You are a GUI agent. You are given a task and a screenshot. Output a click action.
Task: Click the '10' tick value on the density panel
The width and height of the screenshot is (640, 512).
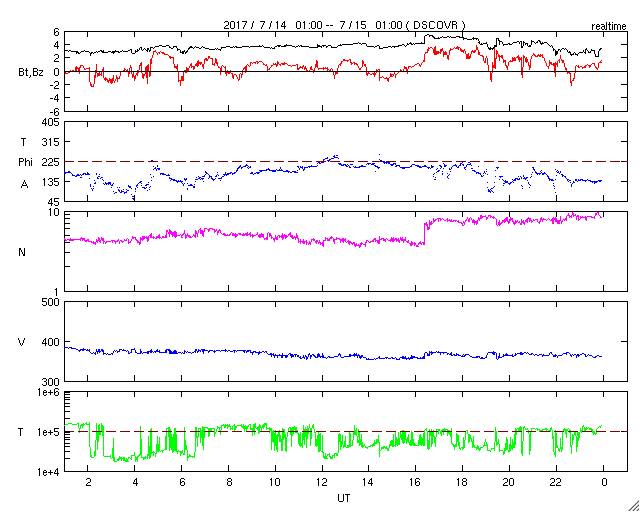54,212
